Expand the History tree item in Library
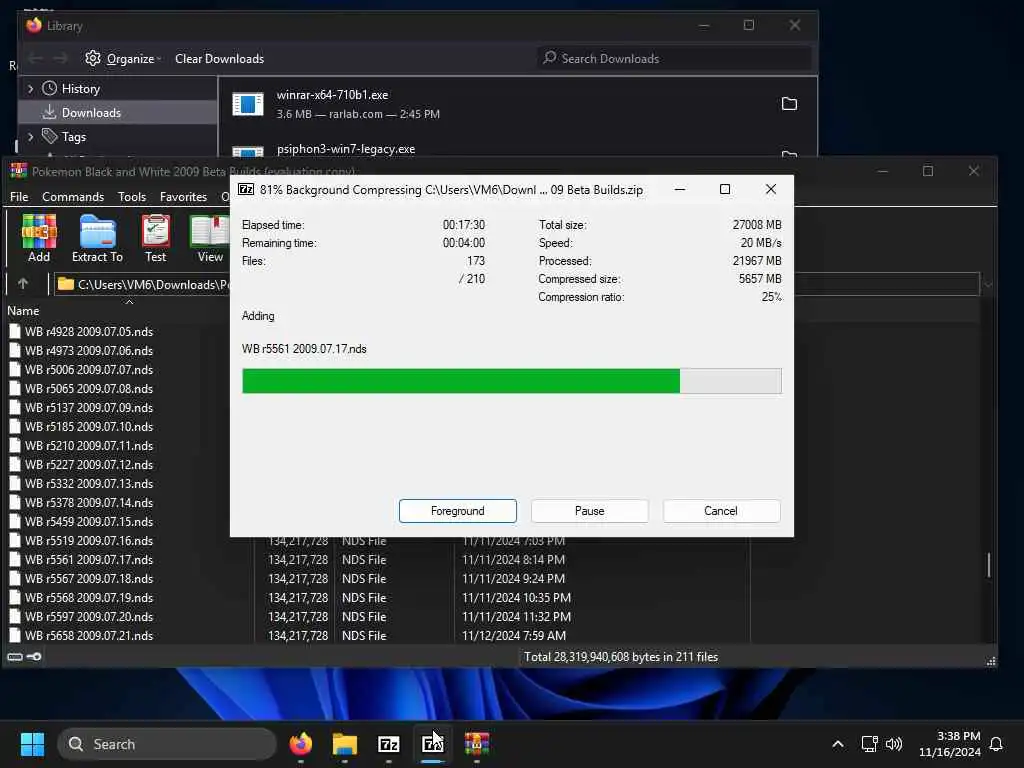Viewport: 1024px width, 768px height. [30, 88]
